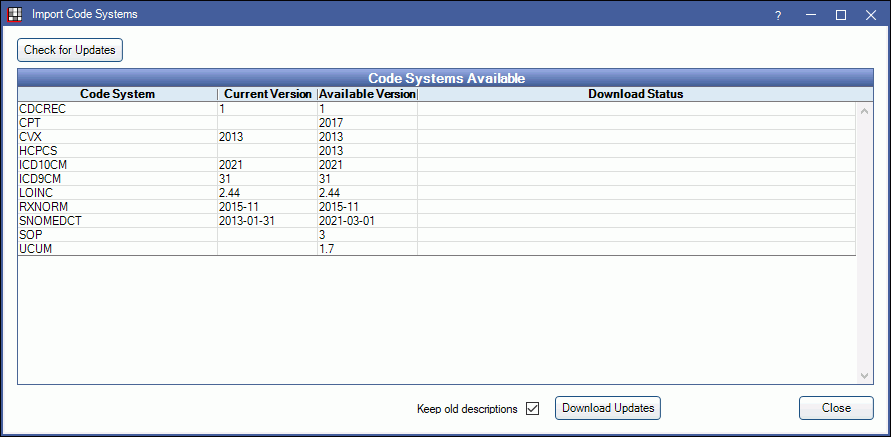Select the SNOMEDCT code system row
The width and height of the screenshot is (891, 437).
[437, 221]
